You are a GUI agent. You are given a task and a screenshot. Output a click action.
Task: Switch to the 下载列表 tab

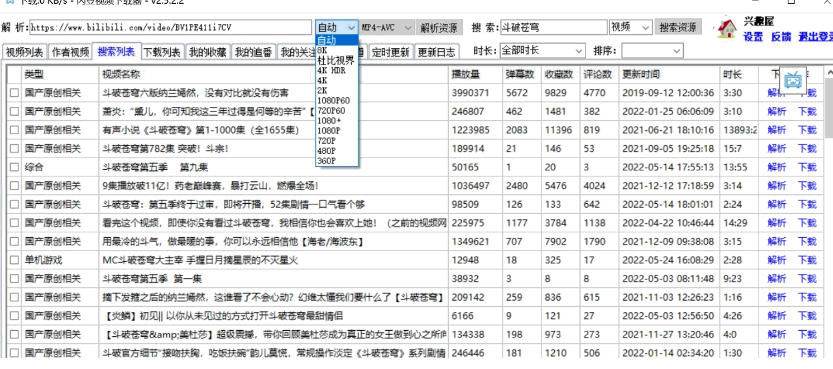pyautogui.click(x=163, y=52)
